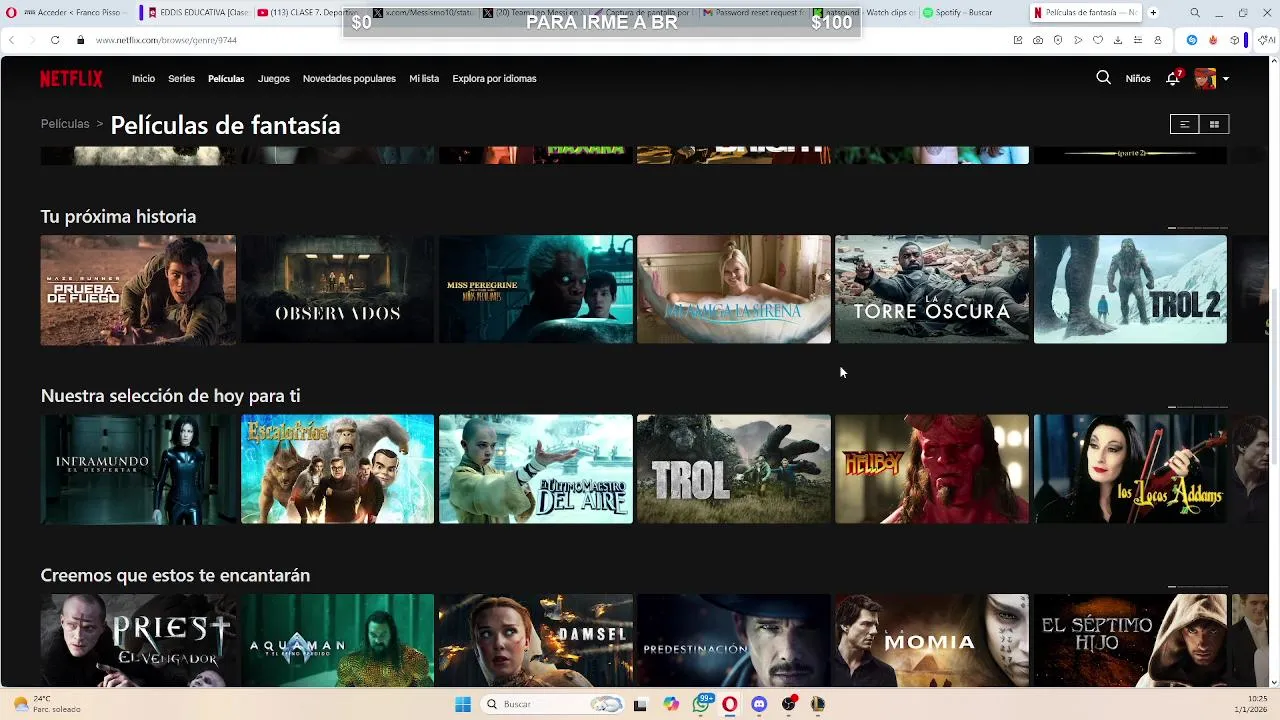Open the browser AI assistant button

(1267, 40)
